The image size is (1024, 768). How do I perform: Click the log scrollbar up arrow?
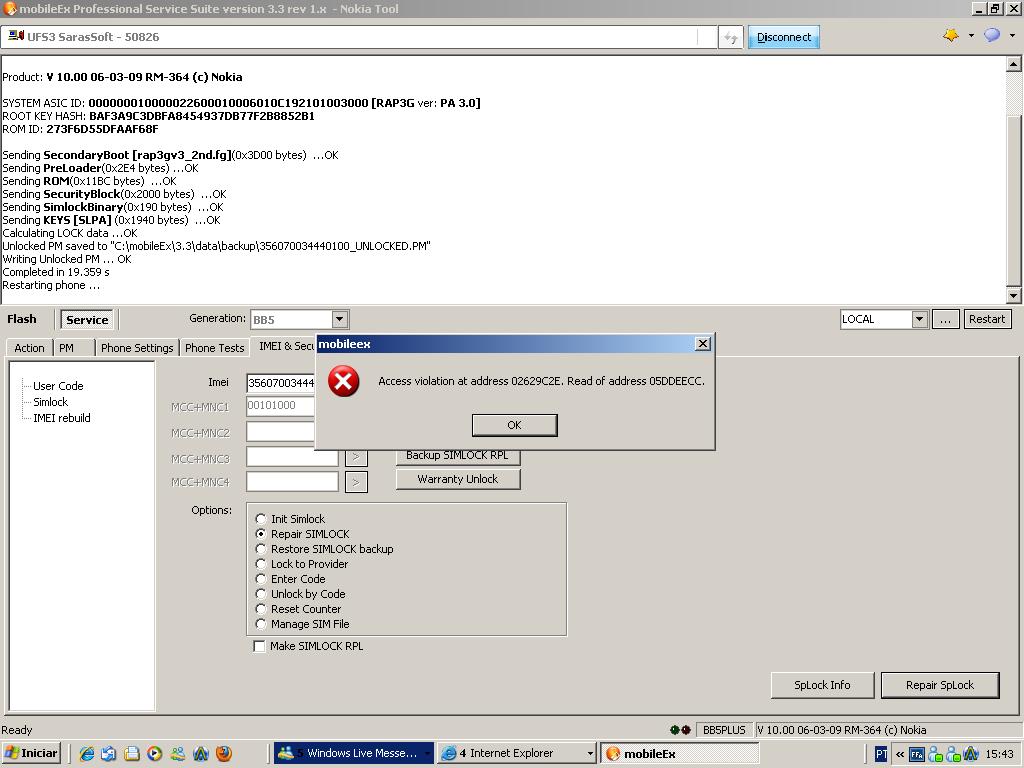pyautogui.click(x=1014, y=63)
